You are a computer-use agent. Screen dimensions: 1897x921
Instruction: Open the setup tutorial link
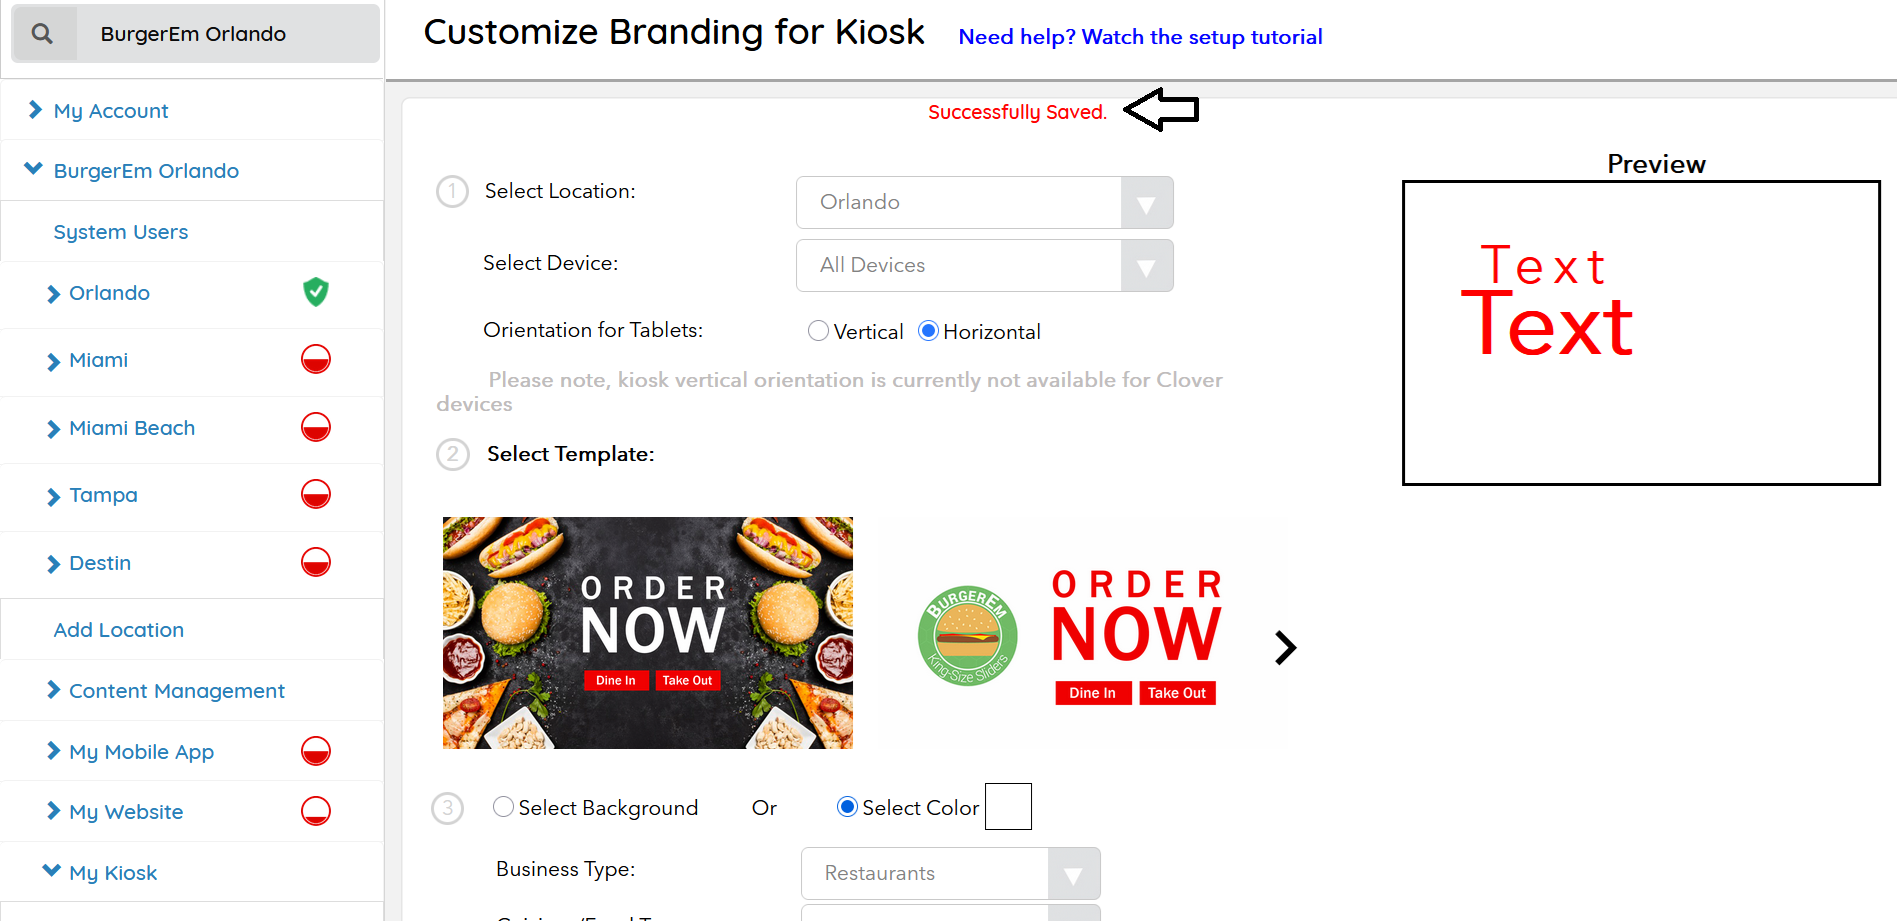1140,37
